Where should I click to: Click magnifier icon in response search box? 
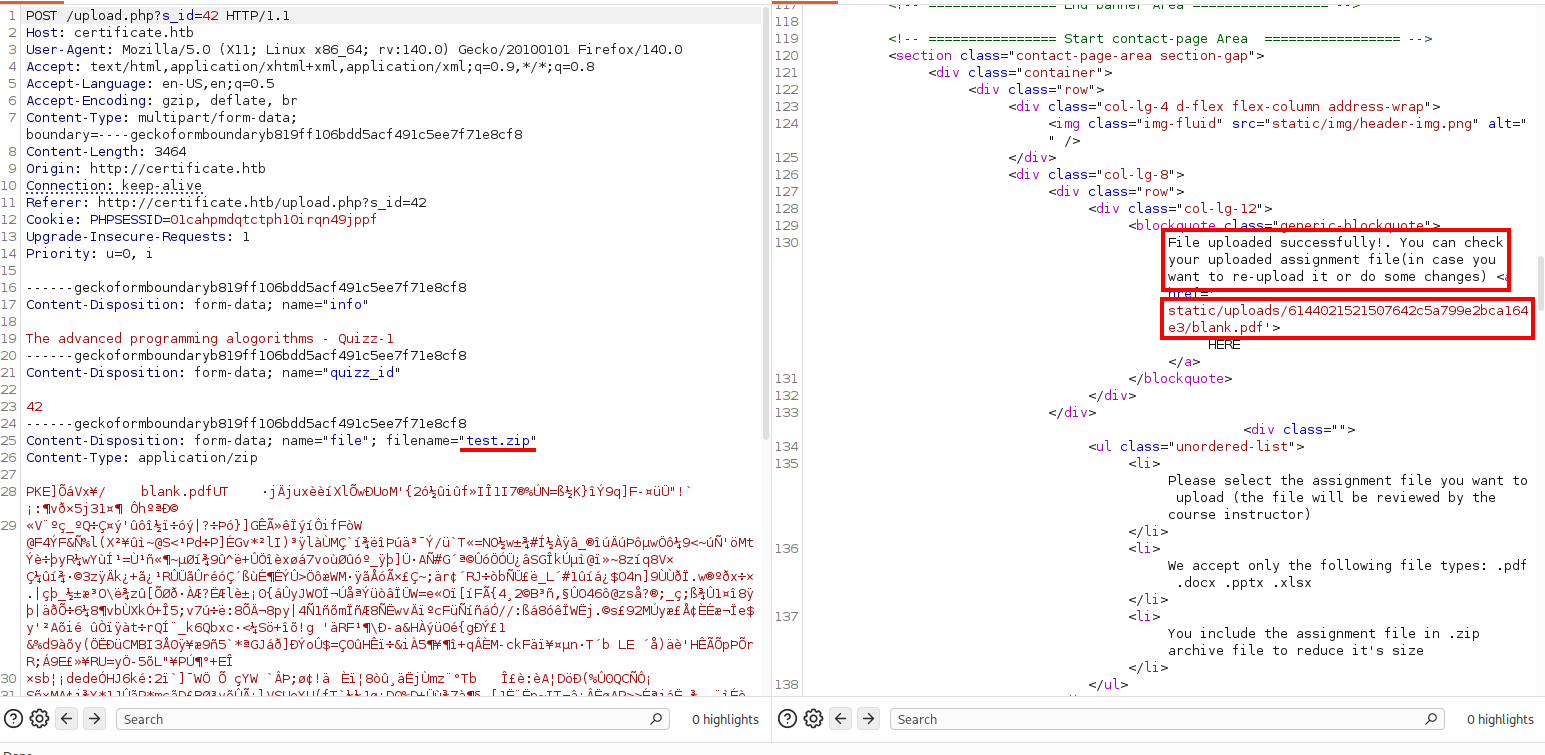[1430, 718]
